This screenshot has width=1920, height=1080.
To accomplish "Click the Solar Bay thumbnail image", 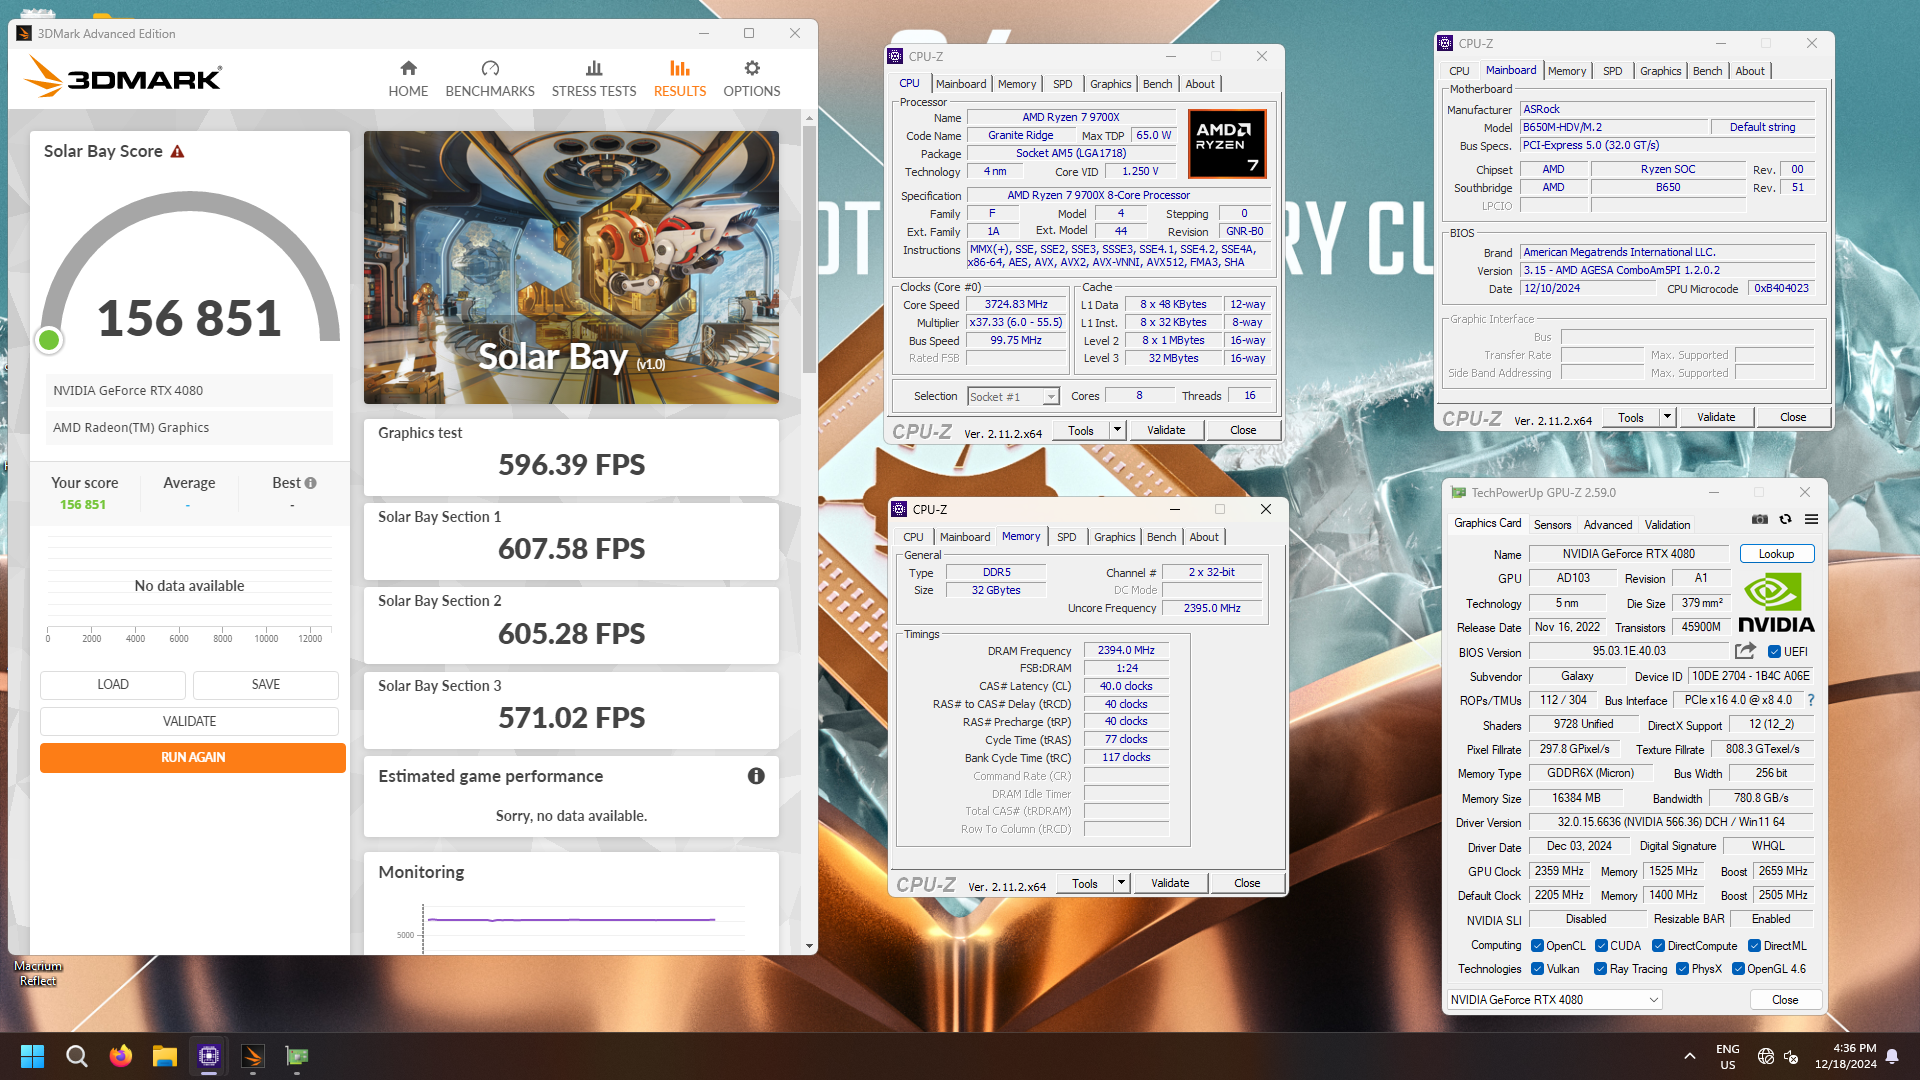I will (x=571, y=267).
